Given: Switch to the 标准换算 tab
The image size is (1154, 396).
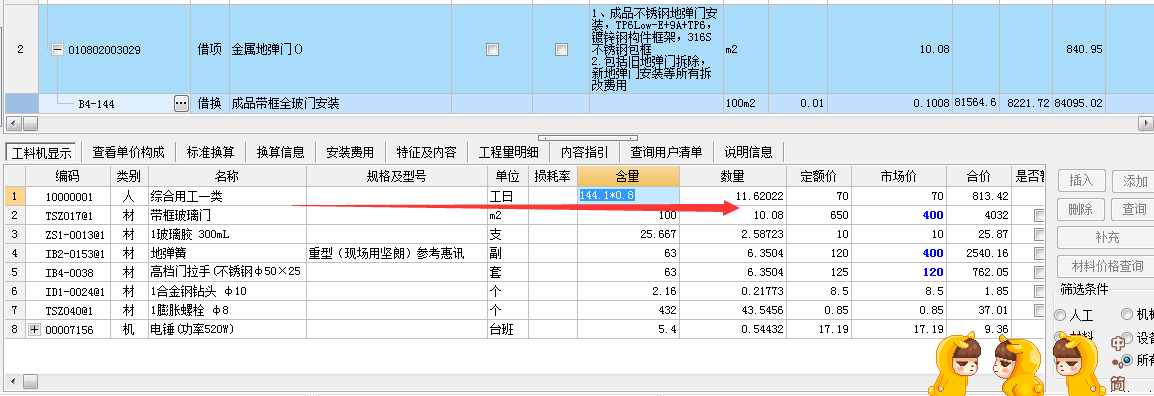Looking at the screenshot, I should (x=210, y=153).
